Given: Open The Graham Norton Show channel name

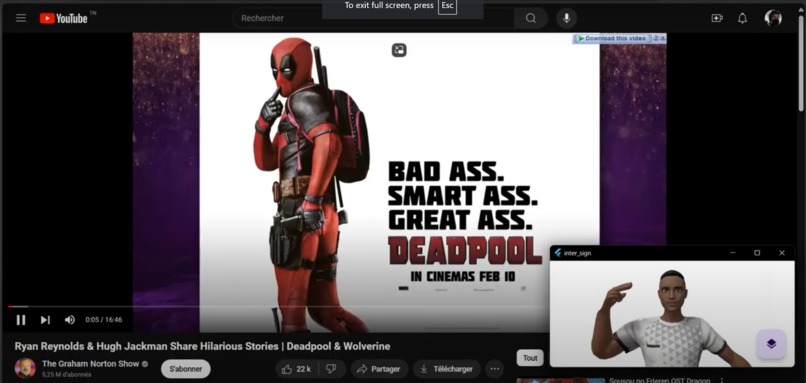Looking at the screenshot, I should pyautogui.click(x=90, y=363).
